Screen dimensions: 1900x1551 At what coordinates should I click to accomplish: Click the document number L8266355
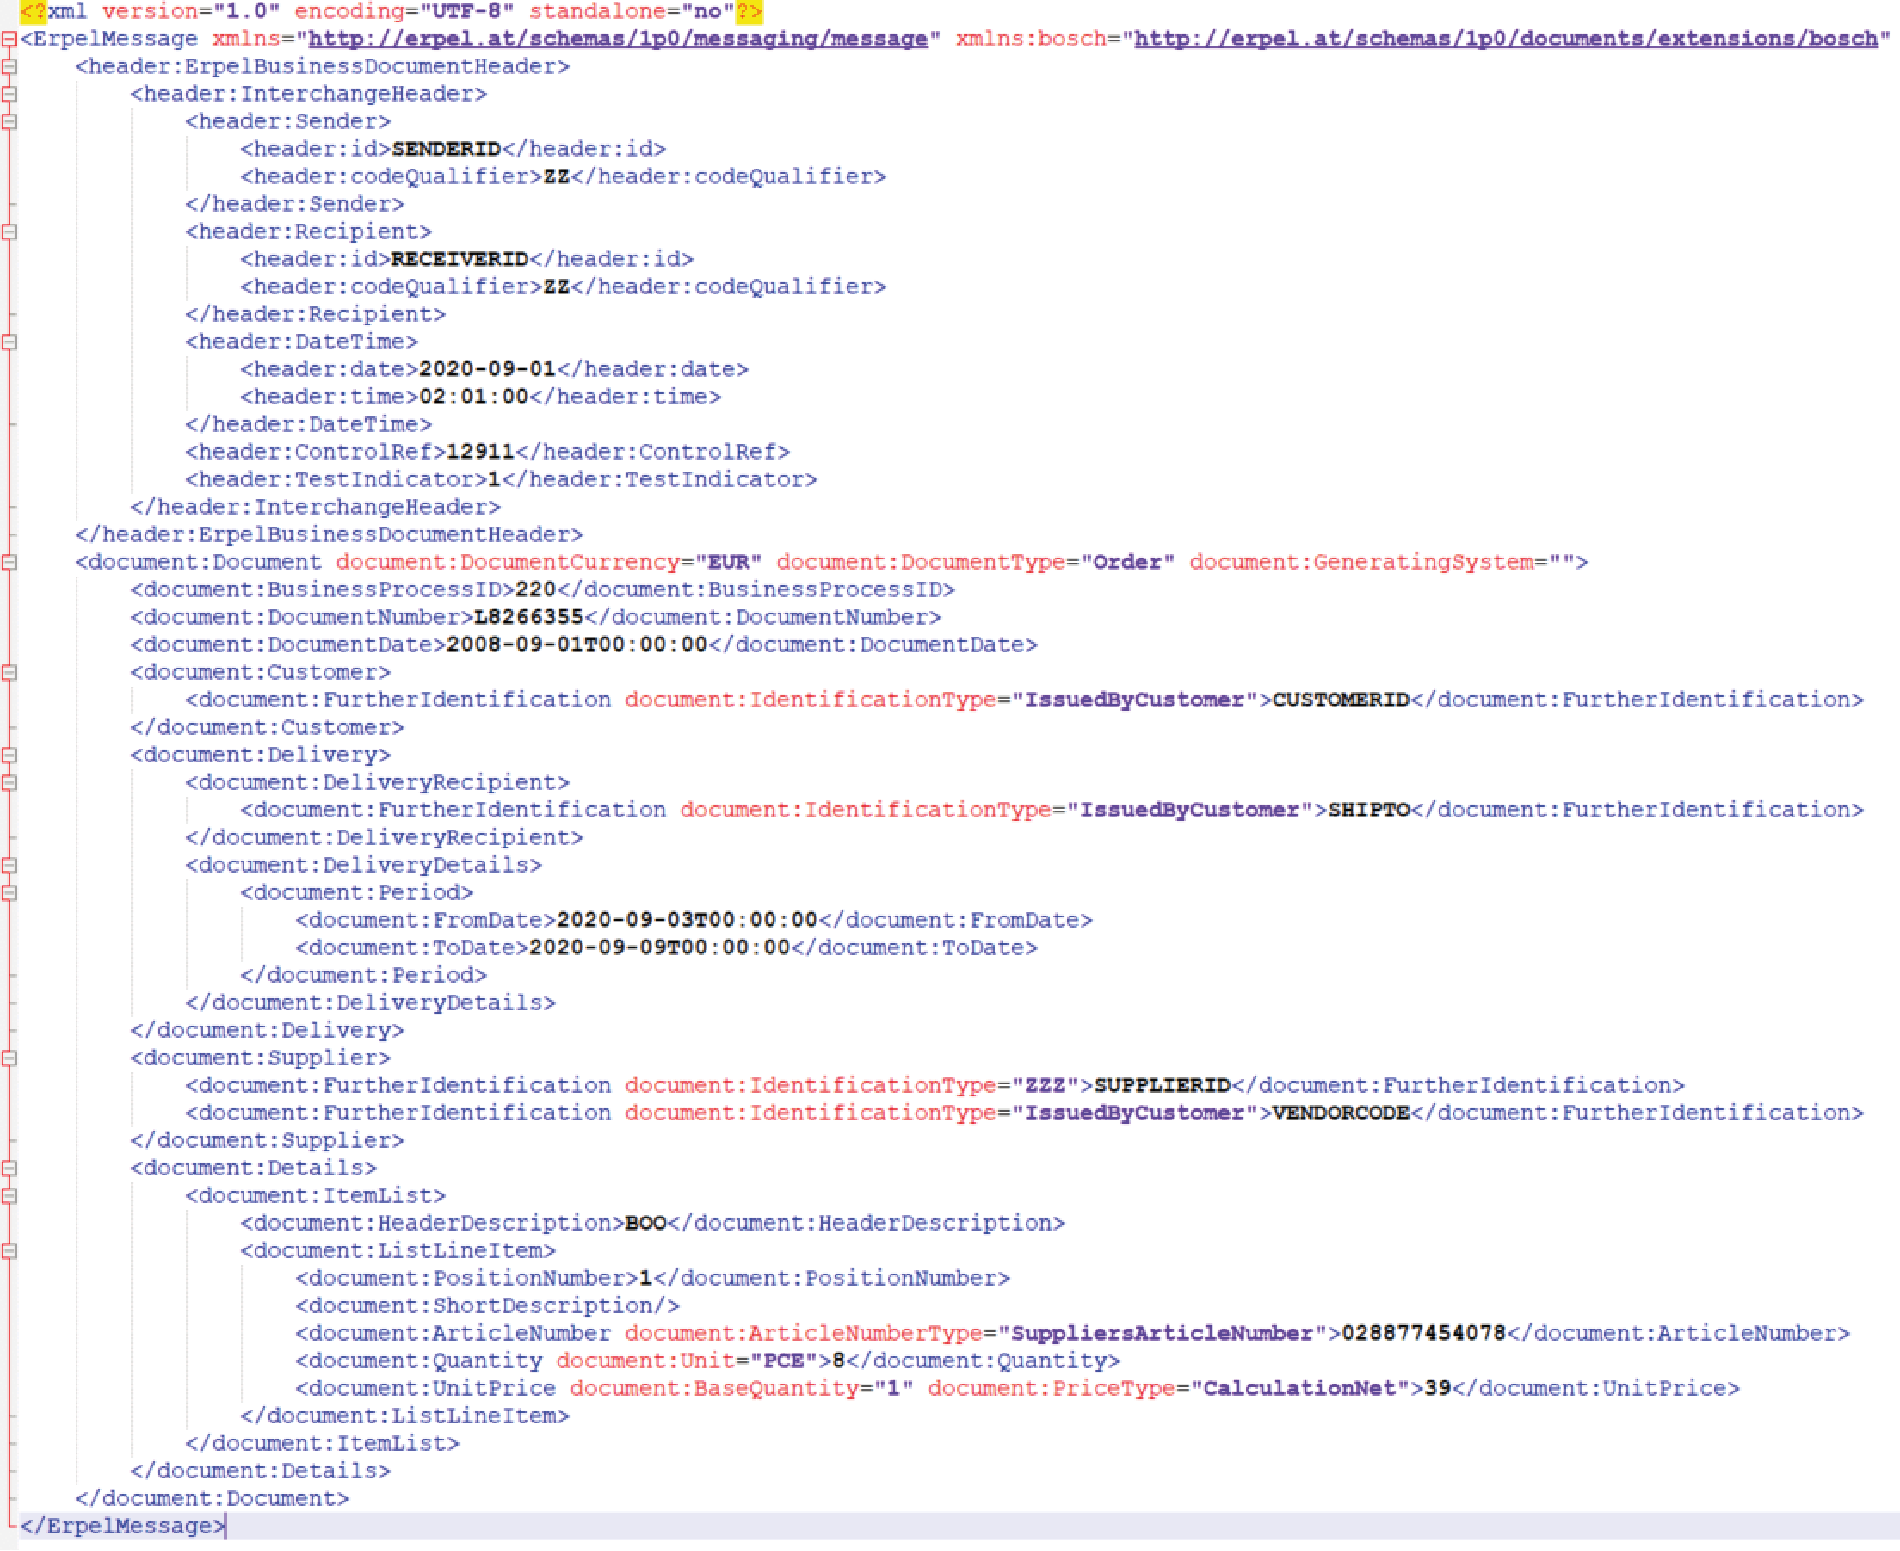528,617
